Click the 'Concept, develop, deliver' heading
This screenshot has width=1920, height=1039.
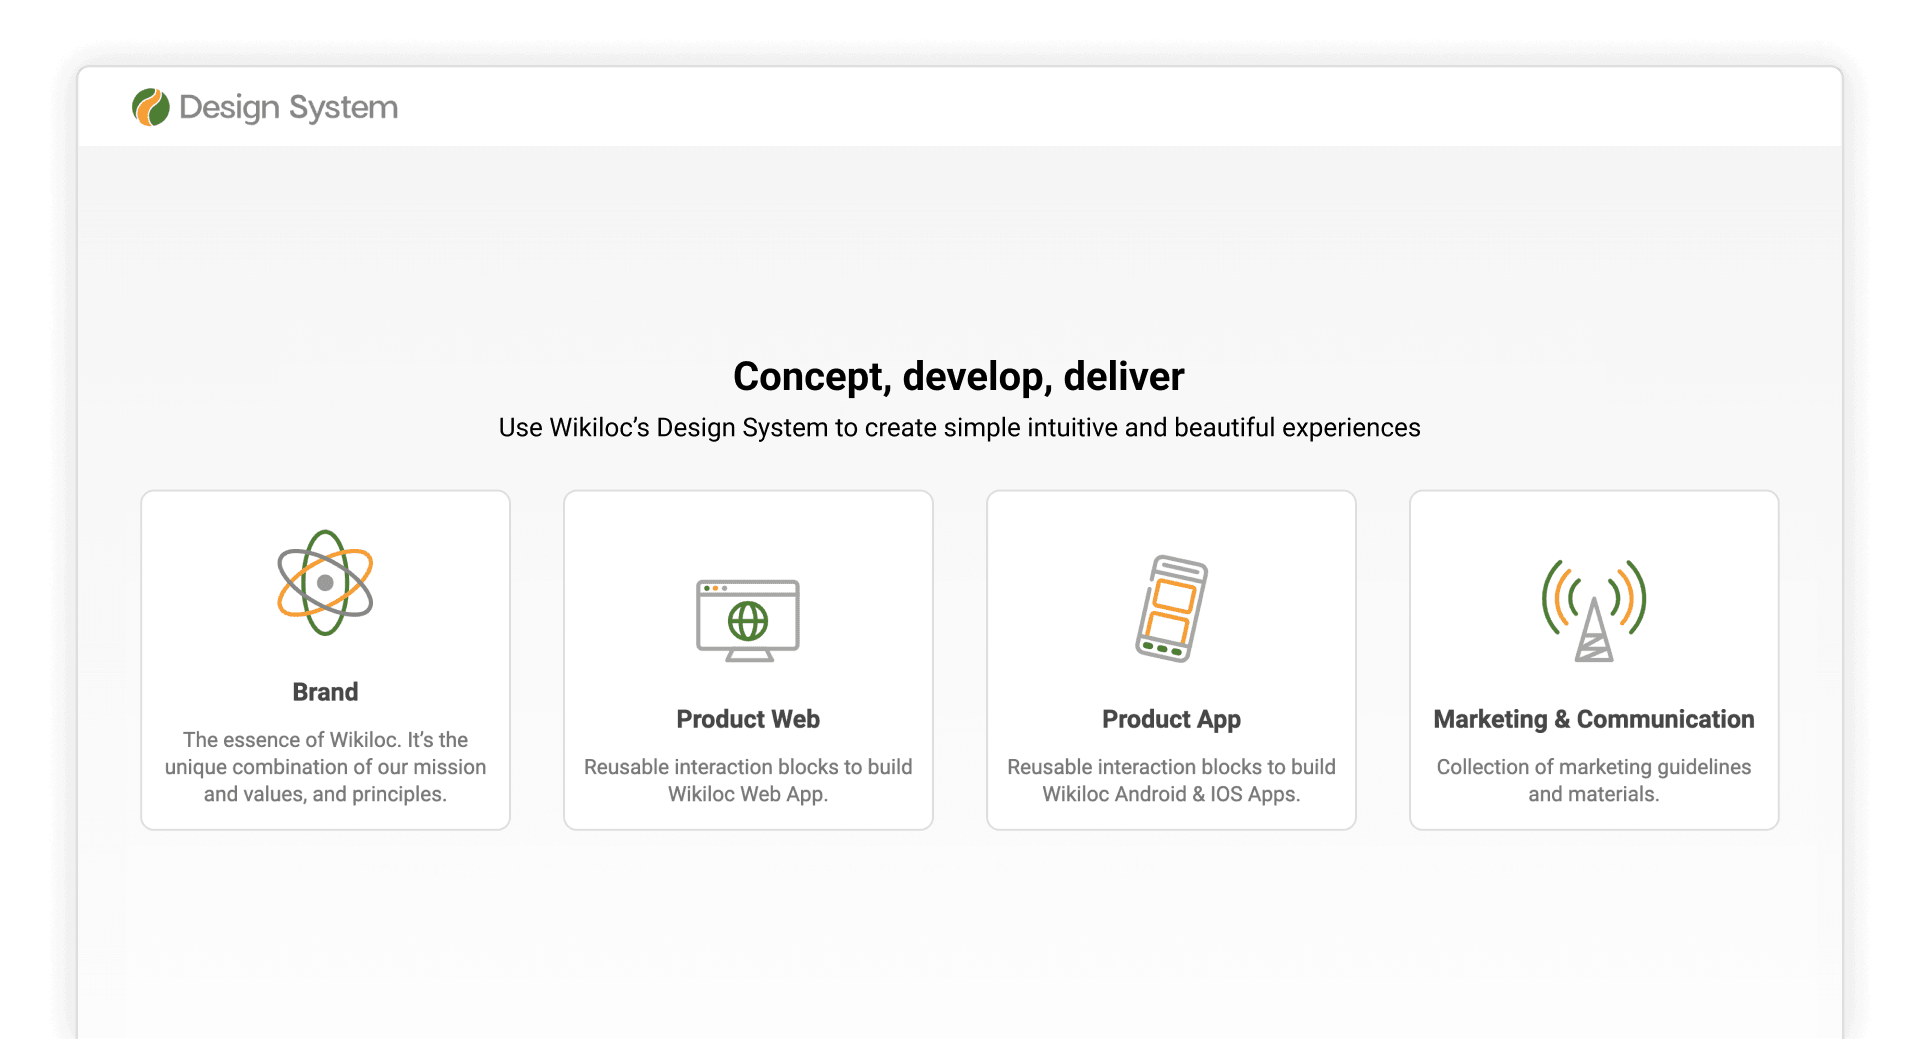(959, 377)
